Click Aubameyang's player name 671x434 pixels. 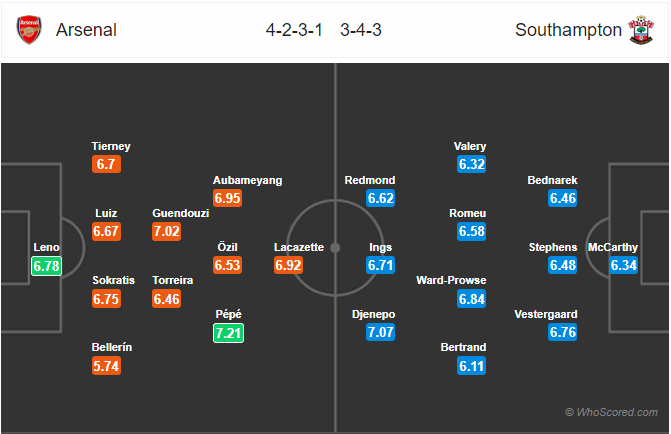[x=248, y=180]
